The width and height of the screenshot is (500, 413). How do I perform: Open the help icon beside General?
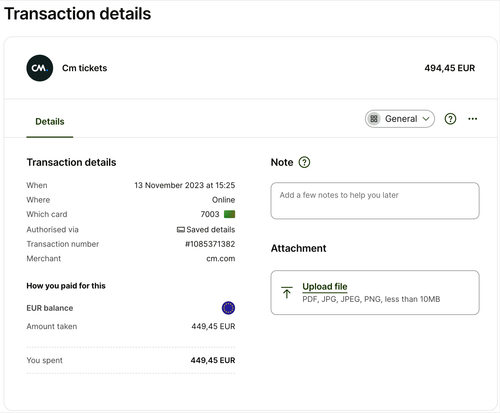point(450,119)
